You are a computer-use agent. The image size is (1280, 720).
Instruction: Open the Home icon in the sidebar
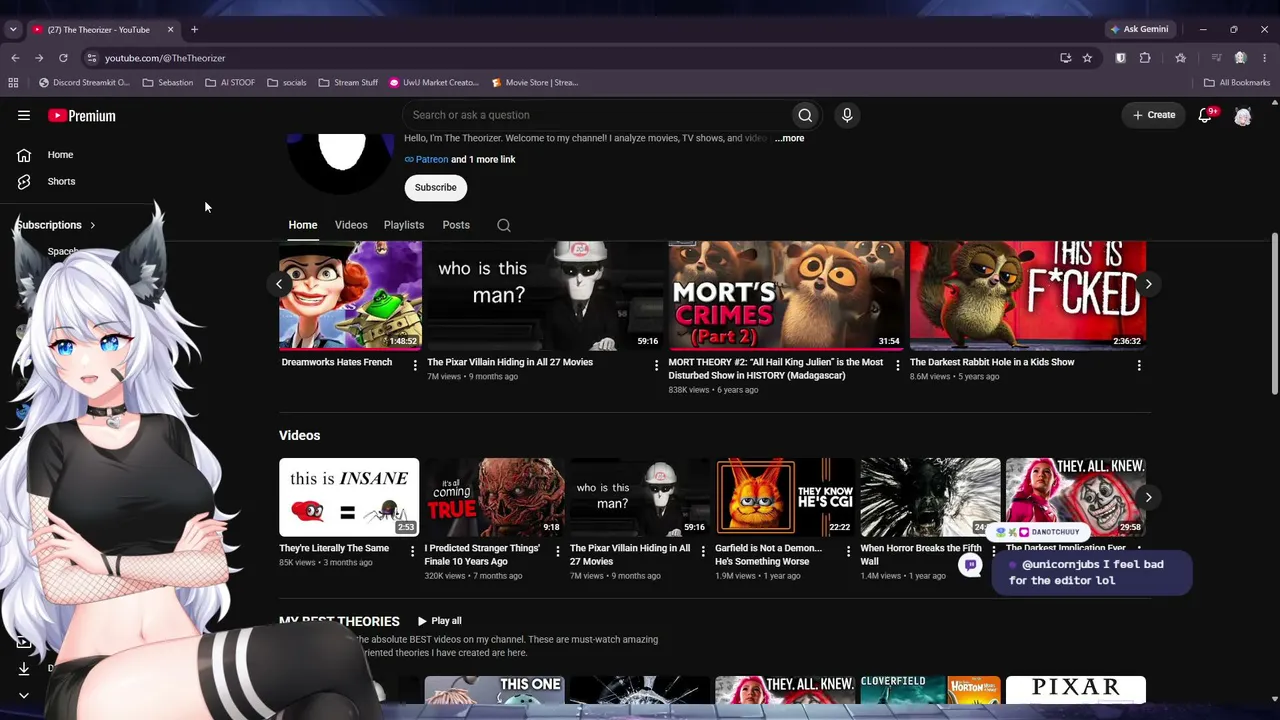point(24,155)
